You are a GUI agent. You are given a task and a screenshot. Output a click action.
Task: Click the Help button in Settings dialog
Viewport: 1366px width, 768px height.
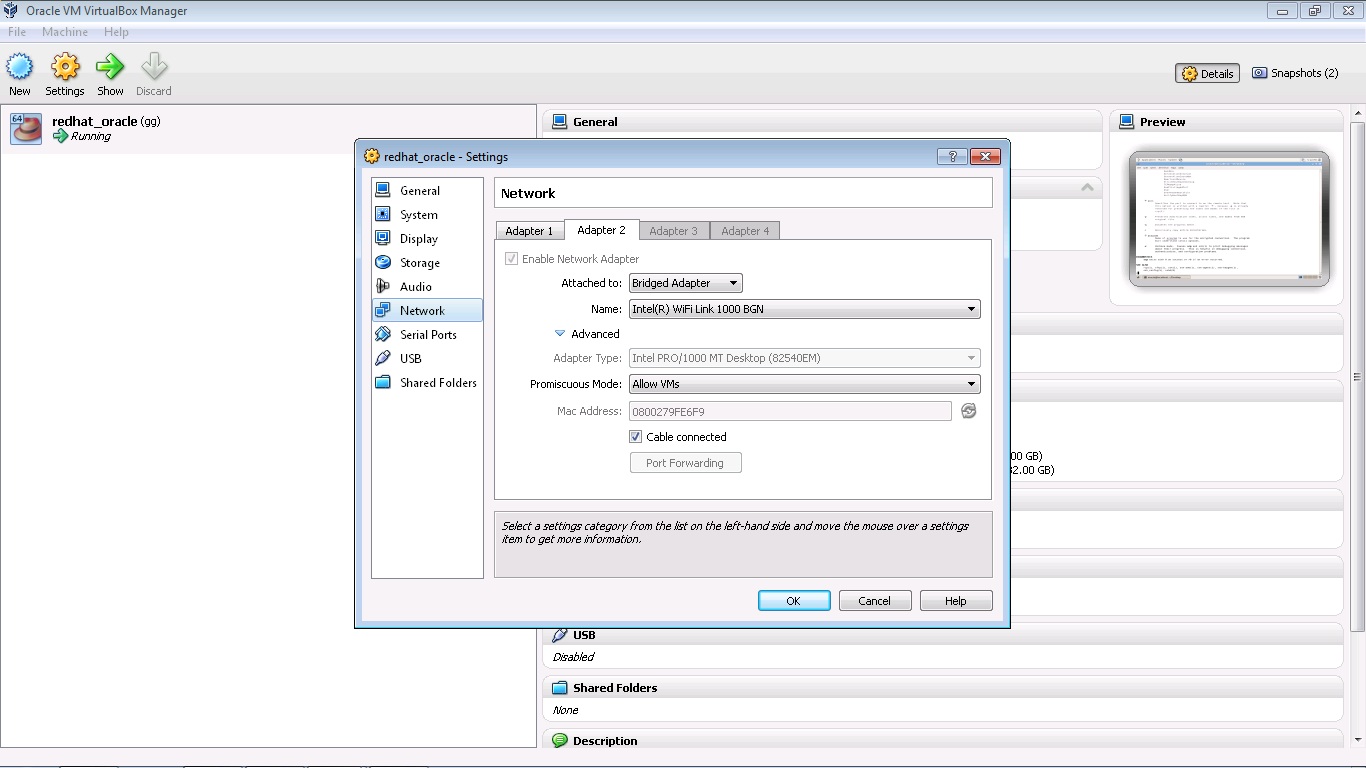pyautogui.click(x=956, y=601)
